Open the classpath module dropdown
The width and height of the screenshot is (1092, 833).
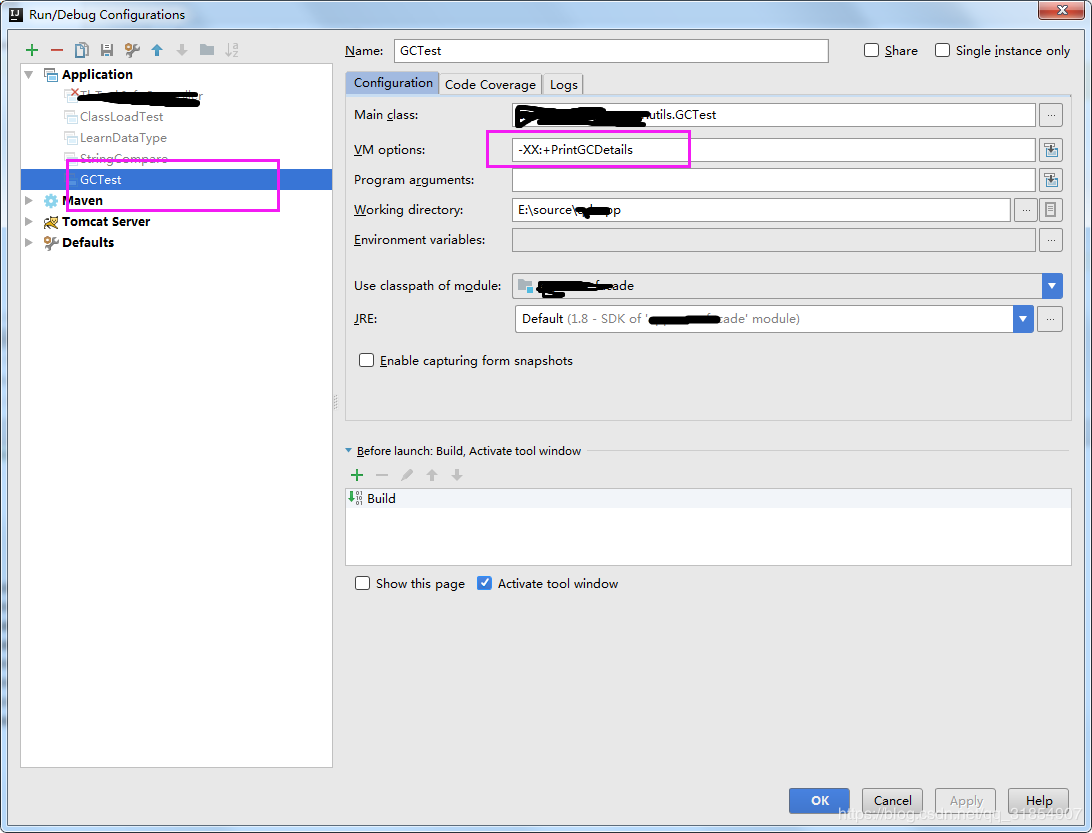pos(1051,285)
